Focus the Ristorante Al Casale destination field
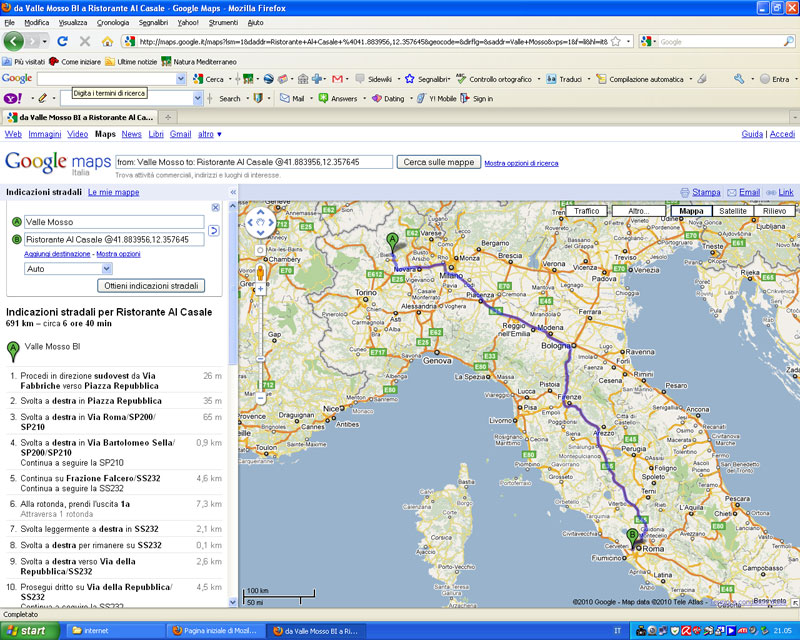Image resolution: width=800 pixels, height=640 pixels. 114,239
